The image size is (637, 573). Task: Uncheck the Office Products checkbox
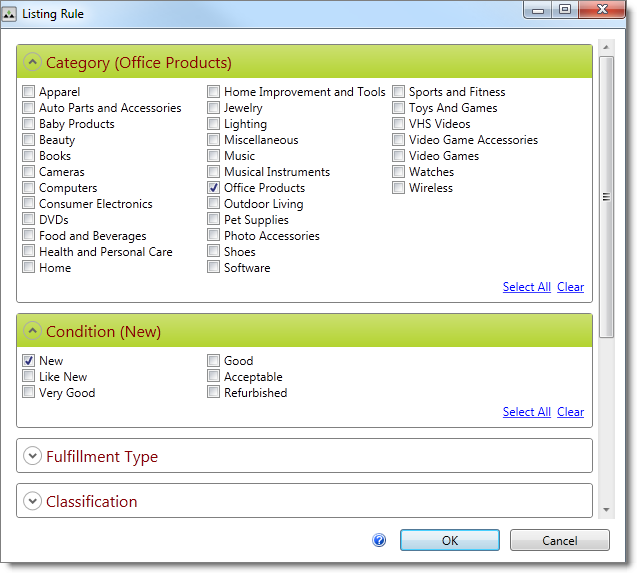tap(214, 188)
